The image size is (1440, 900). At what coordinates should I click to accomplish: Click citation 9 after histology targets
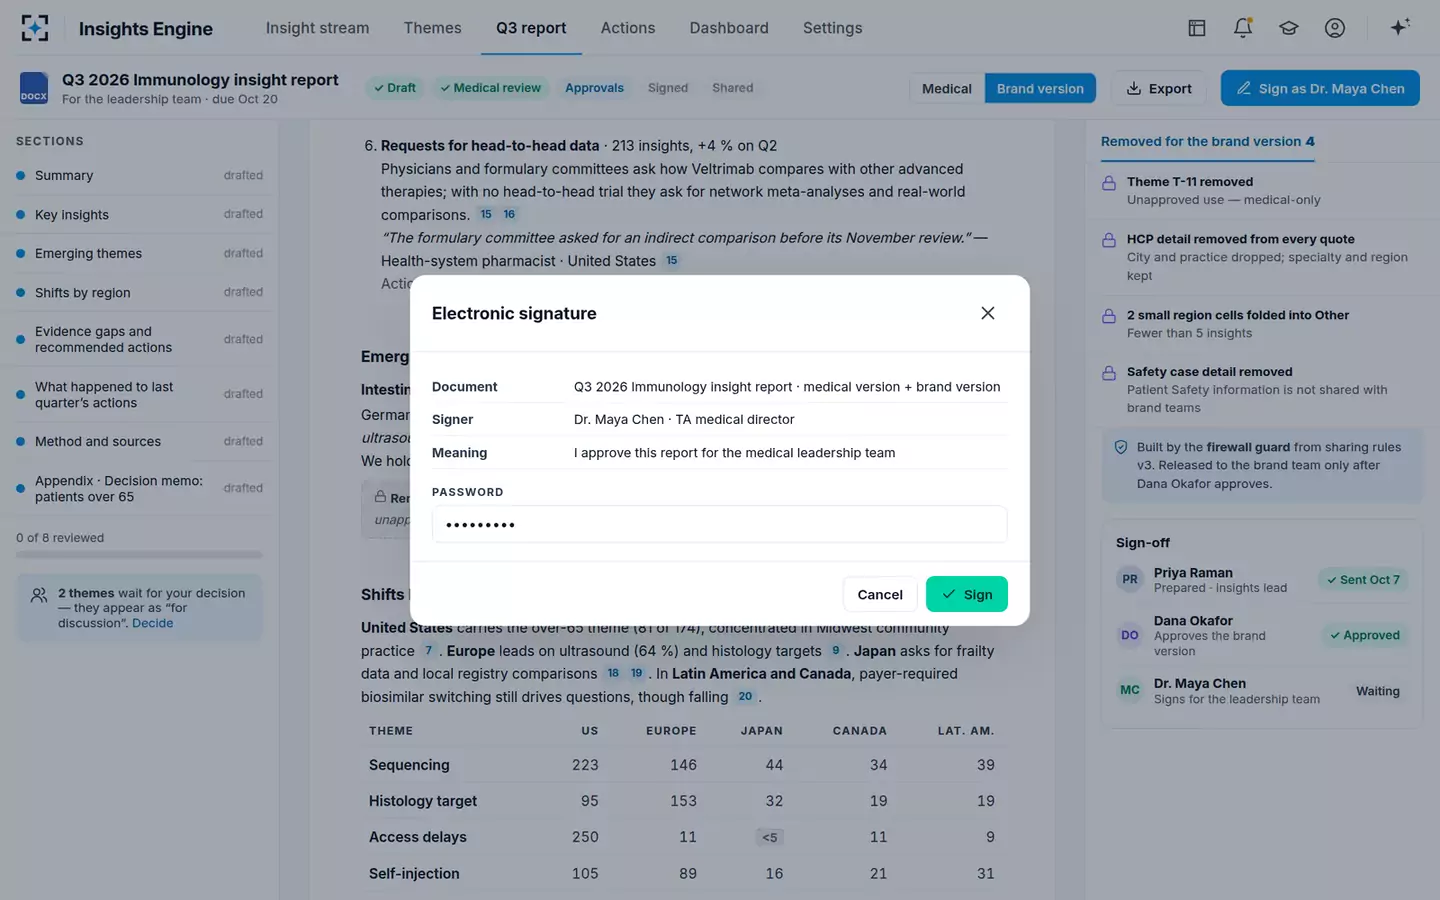836,650
